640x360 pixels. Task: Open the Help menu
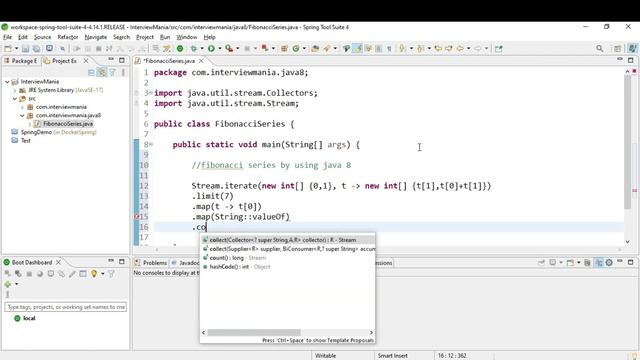pos(209,37)
